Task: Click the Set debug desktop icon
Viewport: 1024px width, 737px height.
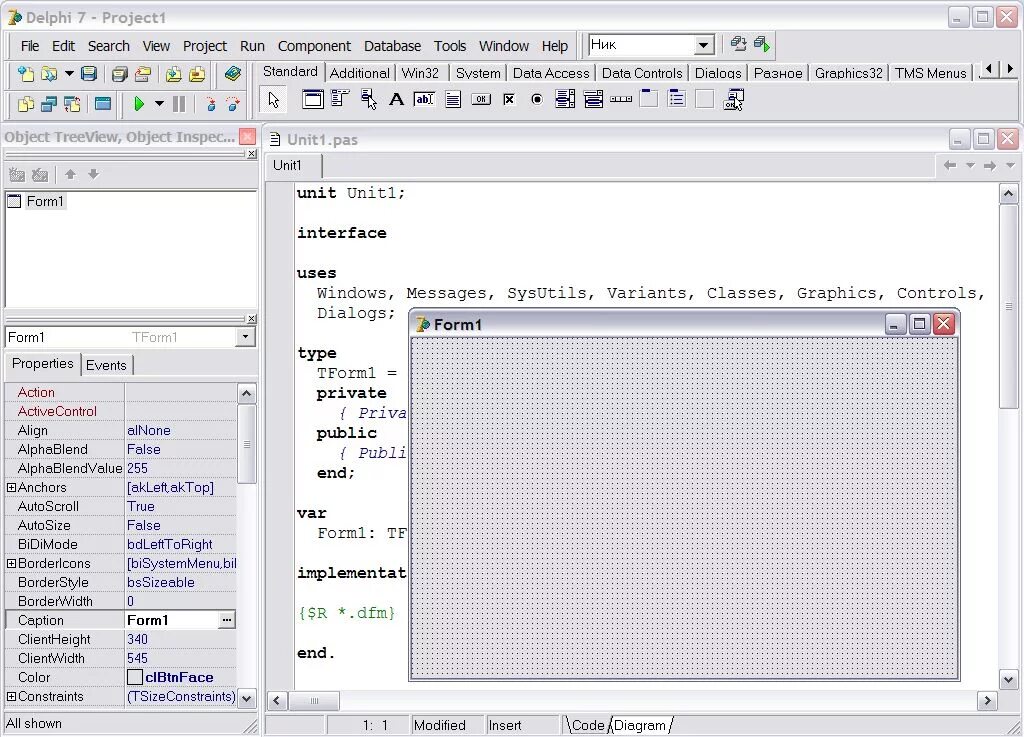Action: point(761,44)
